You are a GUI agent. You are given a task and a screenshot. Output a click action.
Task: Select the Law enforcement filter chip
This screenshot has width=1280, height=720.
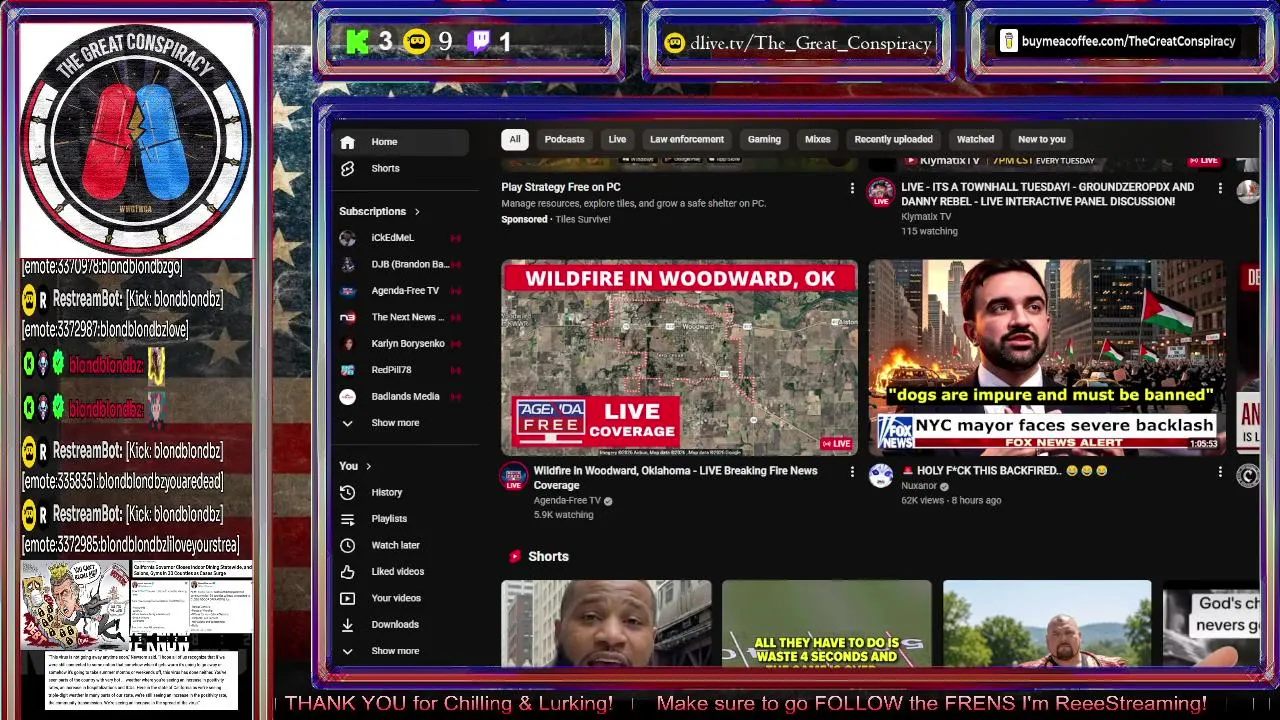pos(686,140)
